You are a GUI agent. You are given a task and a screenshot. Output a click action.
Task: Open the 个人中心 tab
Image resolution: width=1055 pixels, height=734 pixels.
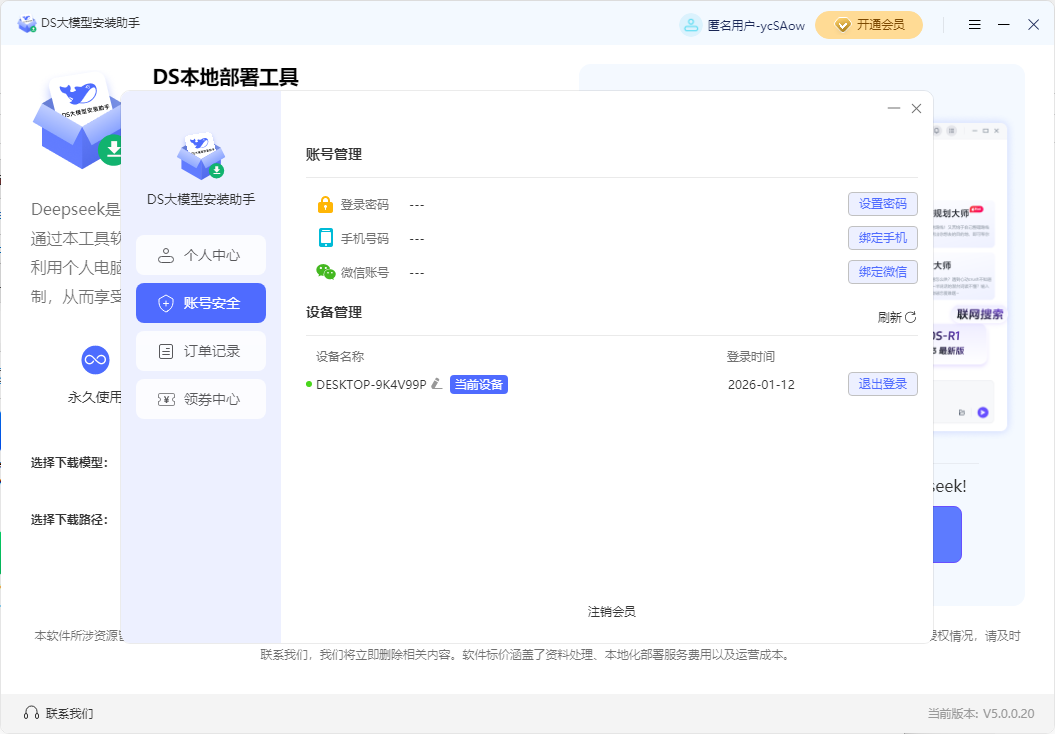click(x=201, y=255)
